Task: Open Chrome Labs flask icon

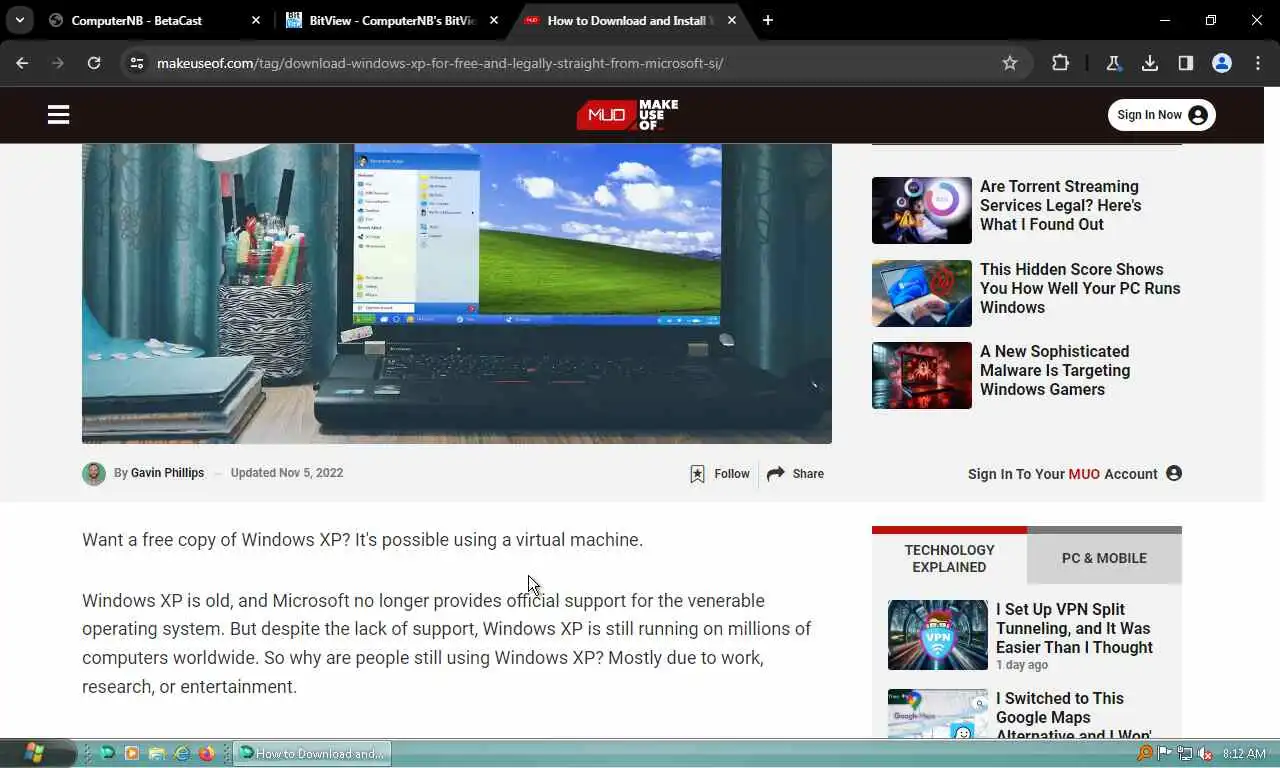Action: (x=1113, y=63)
